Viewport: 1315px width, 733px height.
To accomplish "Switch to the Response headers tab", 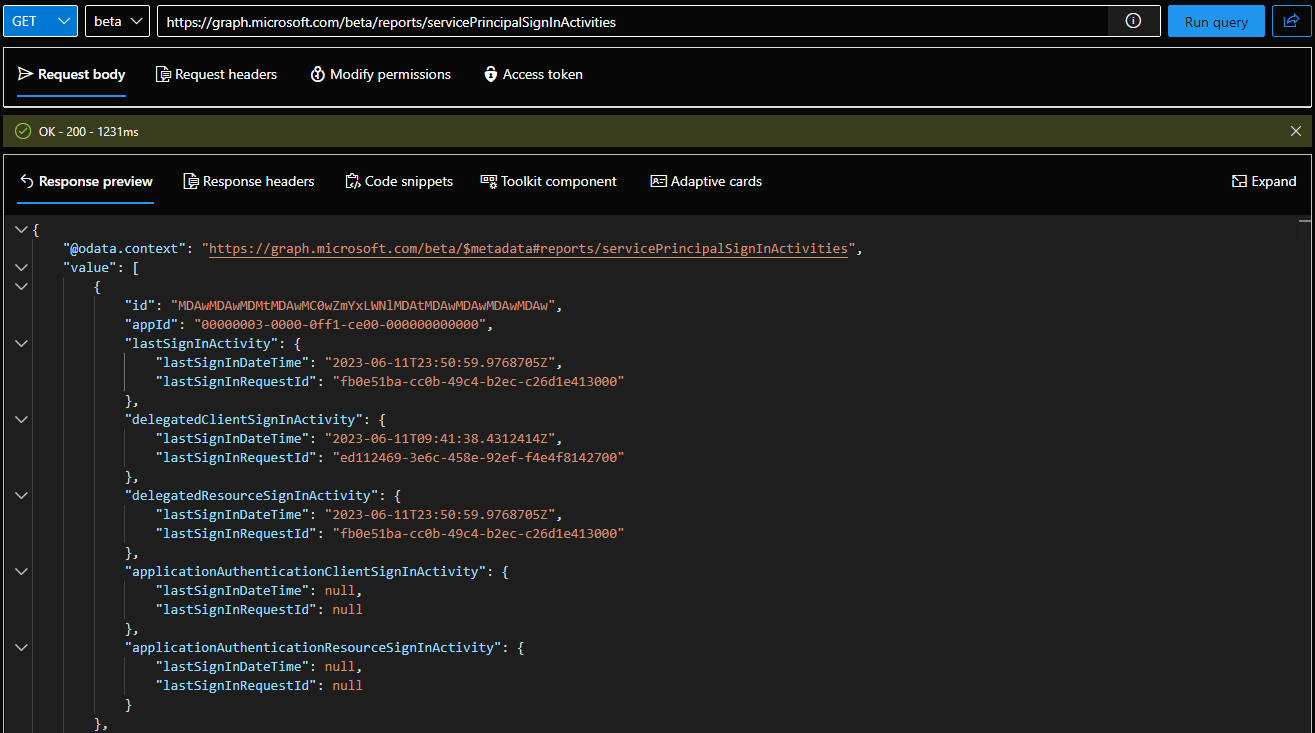I will (x=249, y=181).
